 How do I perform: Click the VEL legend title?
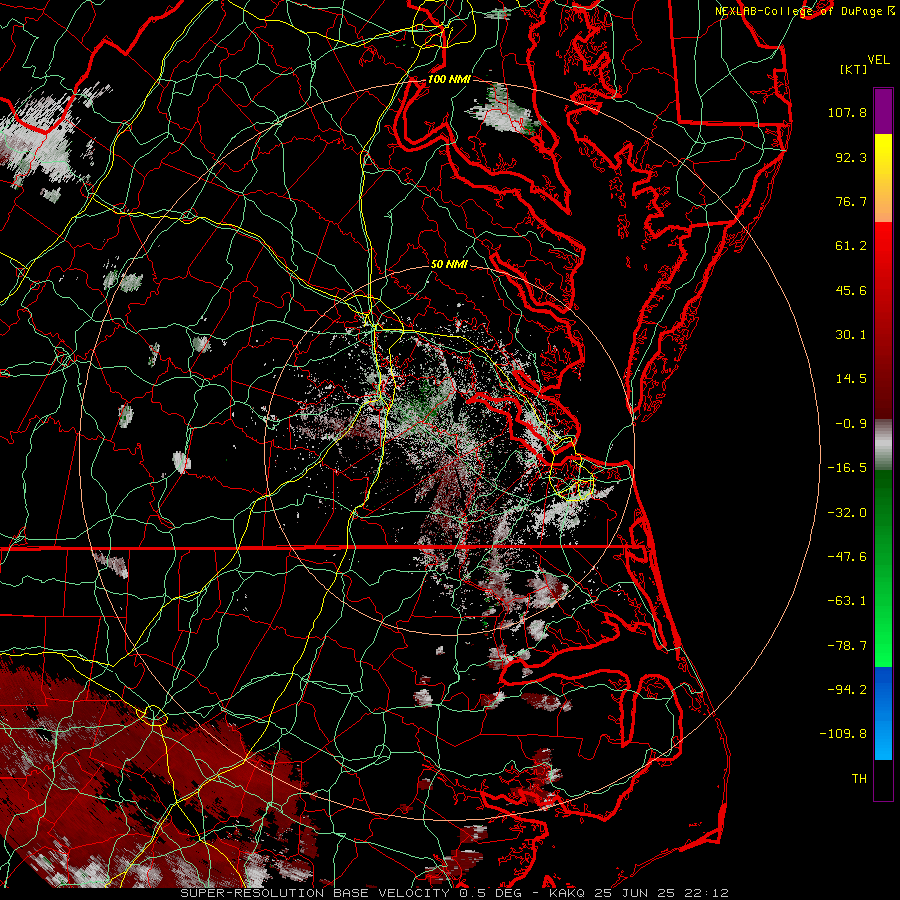click(878, 60)
